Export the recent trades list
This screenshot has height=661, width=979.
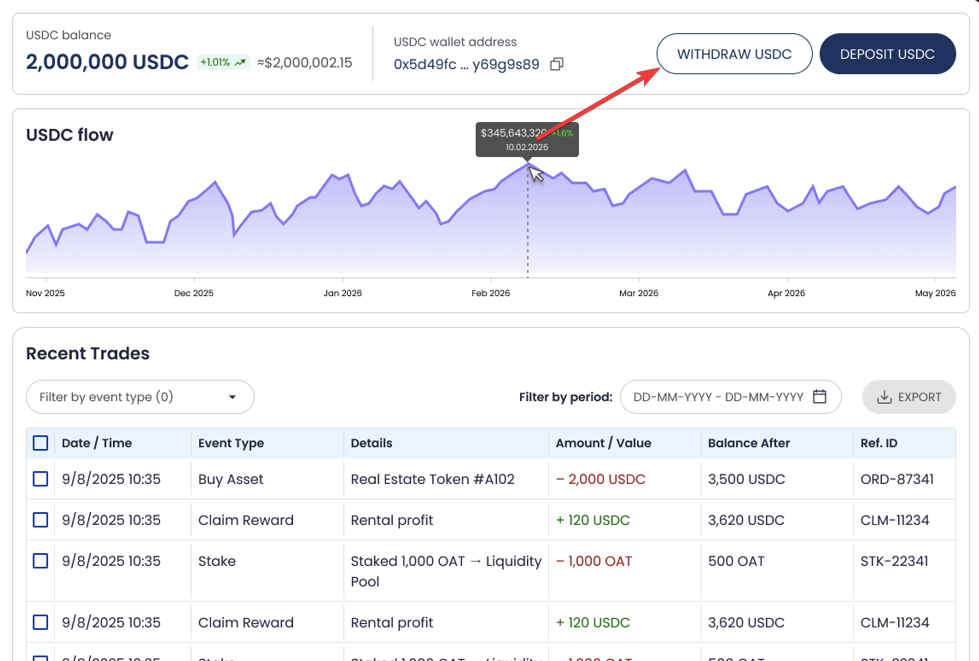[x=909, y=397]
